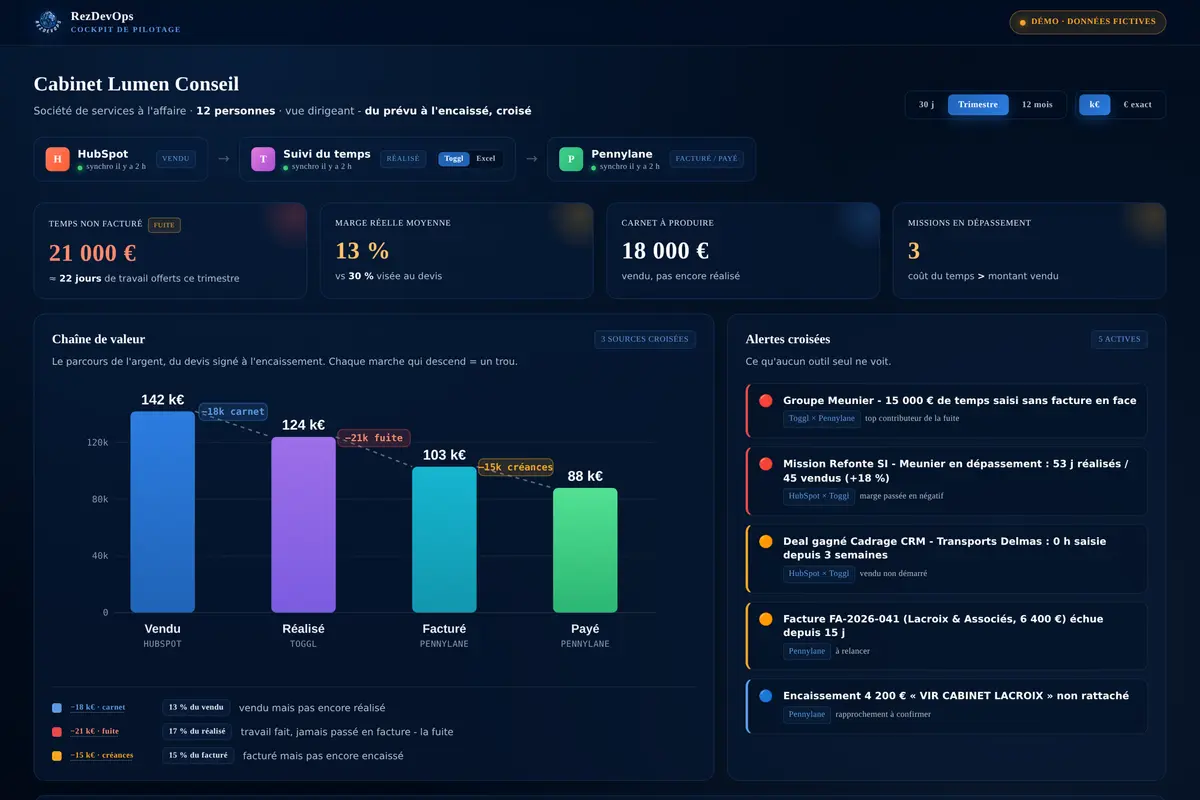Click red legend swatch for fuite
This screenshot has width=1200, height=800.
coord(57,732)
